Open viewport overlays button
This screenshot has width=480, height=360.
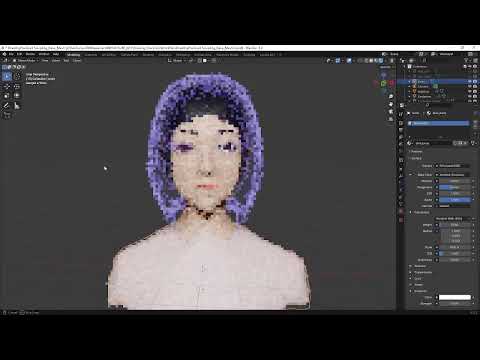pos(349,60)
